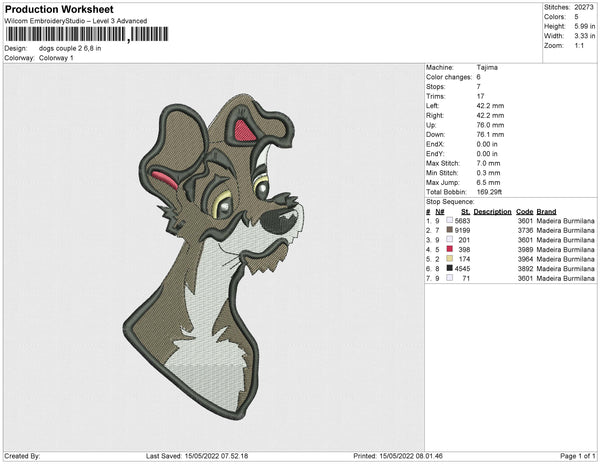The image size is (600, 464).
Task: Click stitch count '5683' in row 1
Action: tap(462, 221)
